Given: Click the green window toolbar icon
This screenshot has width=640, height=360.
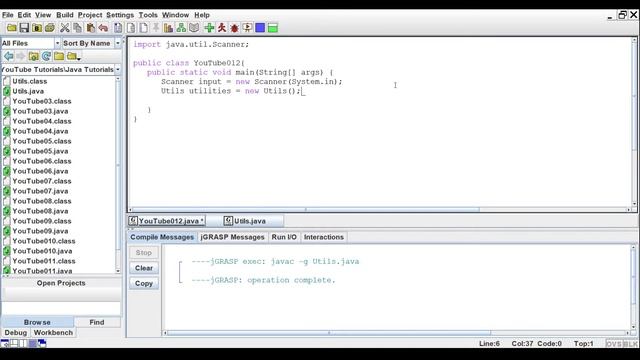Looking at the screenshot, I should pyautogui.click(x=273, y=28).
